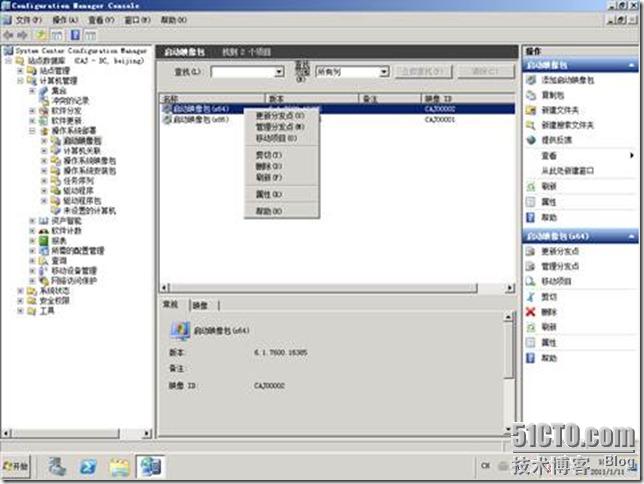The height and width of the screenshot is (484, 644).
Task: Click the 启动映像包 (x86) row icon in the list
Action: (x=167, y=120)
